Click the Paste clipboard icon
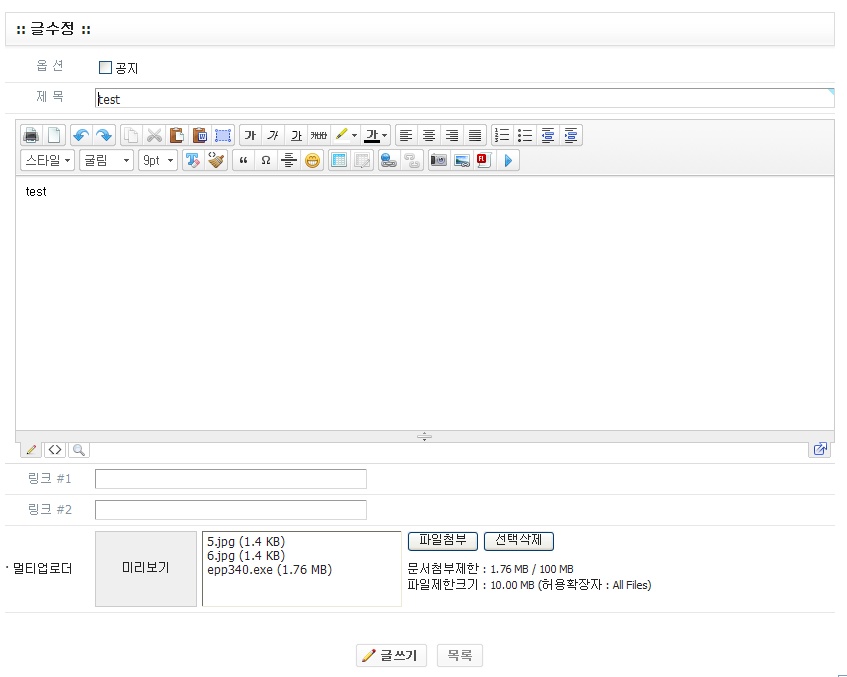 point(177,135)
